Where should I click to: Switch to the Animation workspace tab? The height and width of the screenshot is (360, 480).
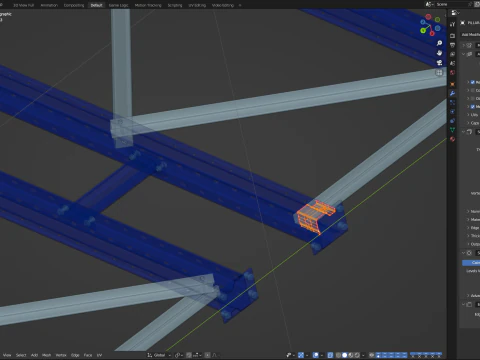49,5
